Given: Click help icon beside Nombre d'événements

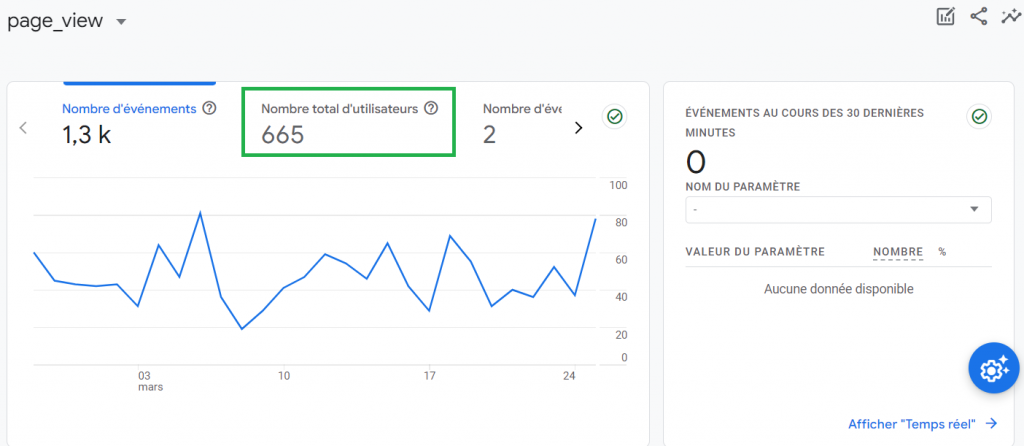Looking at the screenshot, I should pyautogui.click(x=209, y=108).
